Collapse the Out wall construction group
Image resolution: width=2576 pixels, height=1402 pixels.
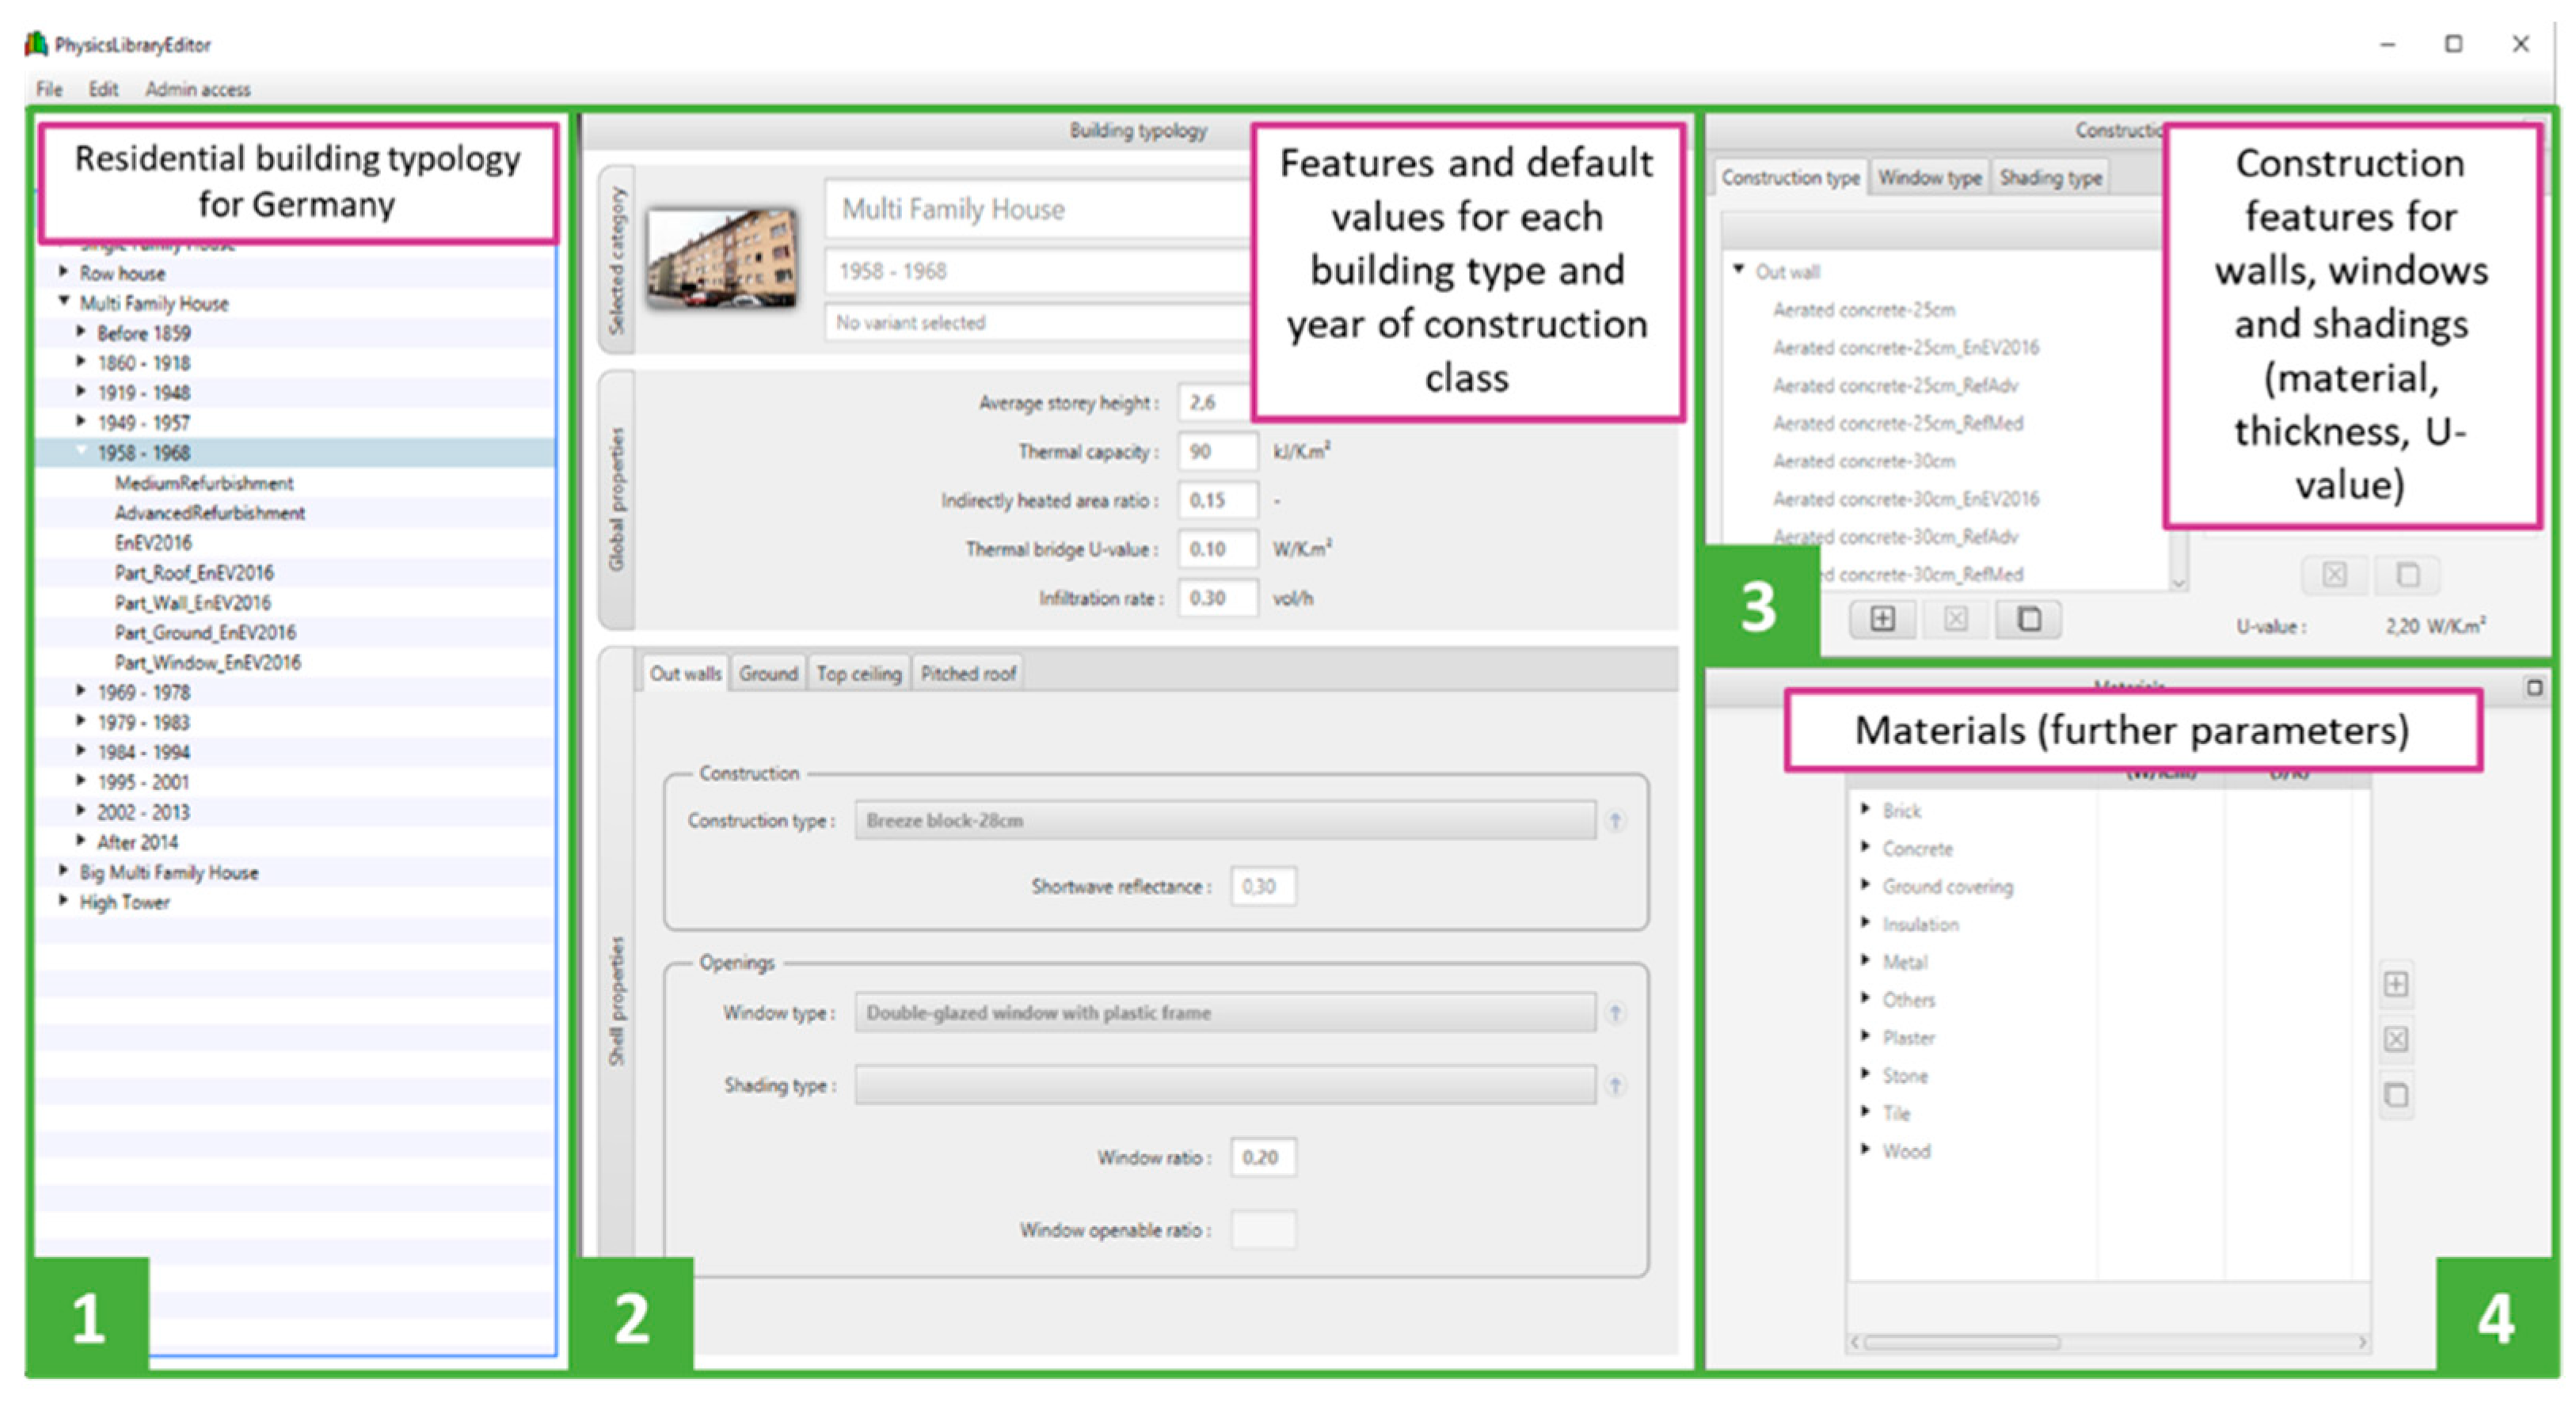click(1738, 270)
